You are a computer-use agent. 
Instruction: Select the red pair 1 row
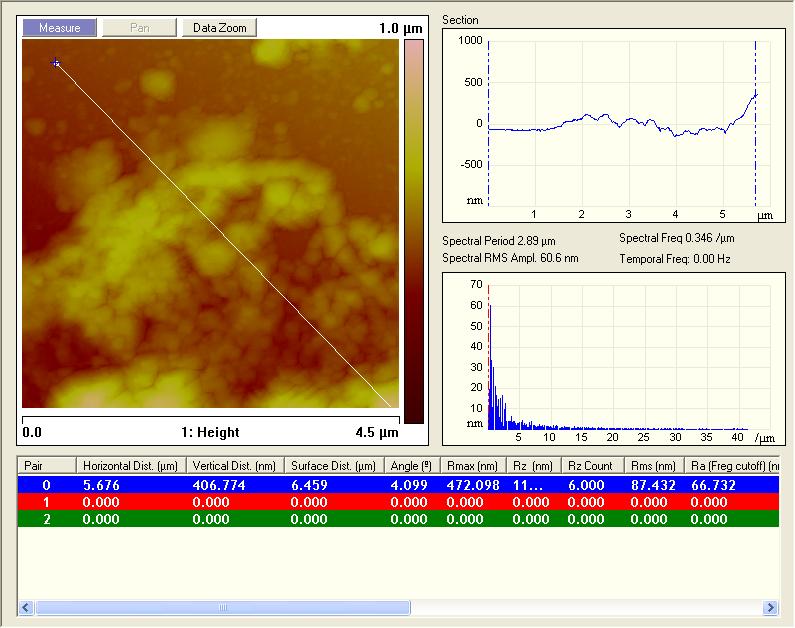pyautogui.click(x=398, y=502)
